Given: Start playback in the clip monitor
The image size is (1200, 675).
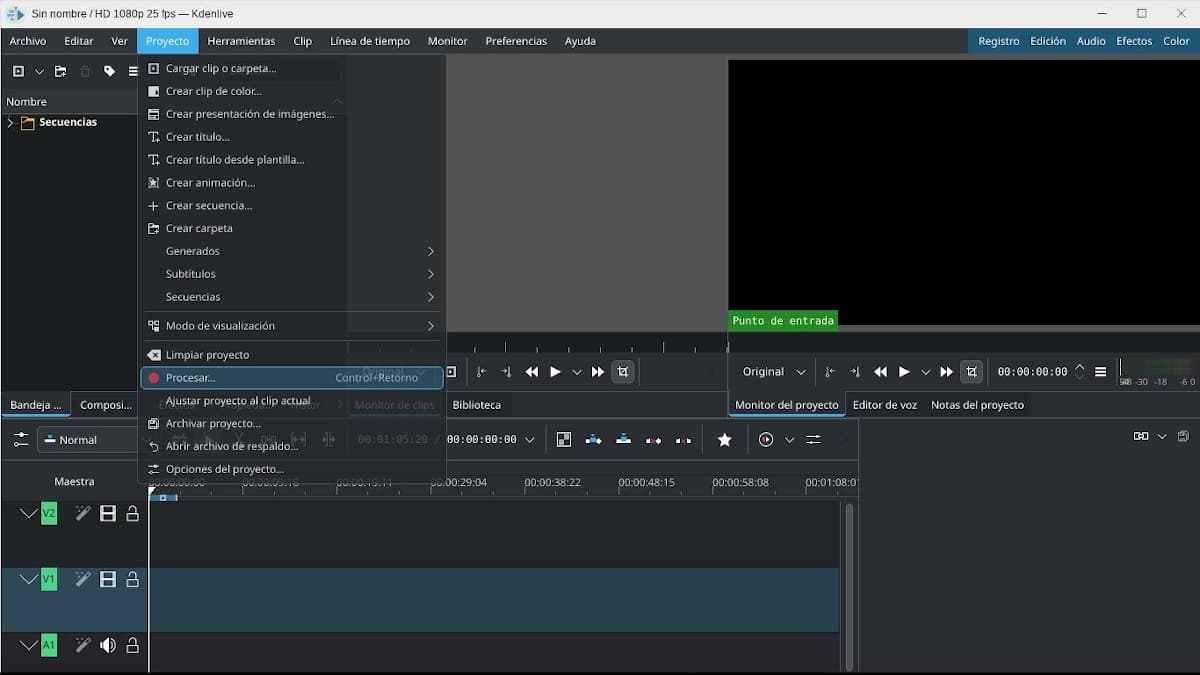Looking at the screenshot, I should point(555,372).
